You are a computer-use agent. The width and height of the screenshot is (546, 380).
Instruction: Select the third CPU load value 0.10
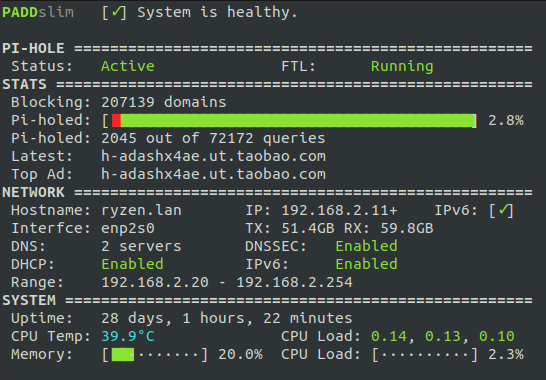(x=497, y=336)
